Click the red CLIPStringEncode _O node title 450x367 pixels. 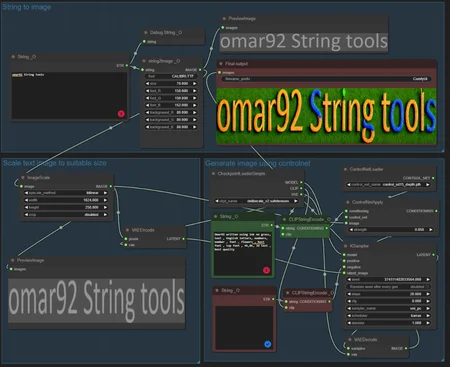point(312,293)
